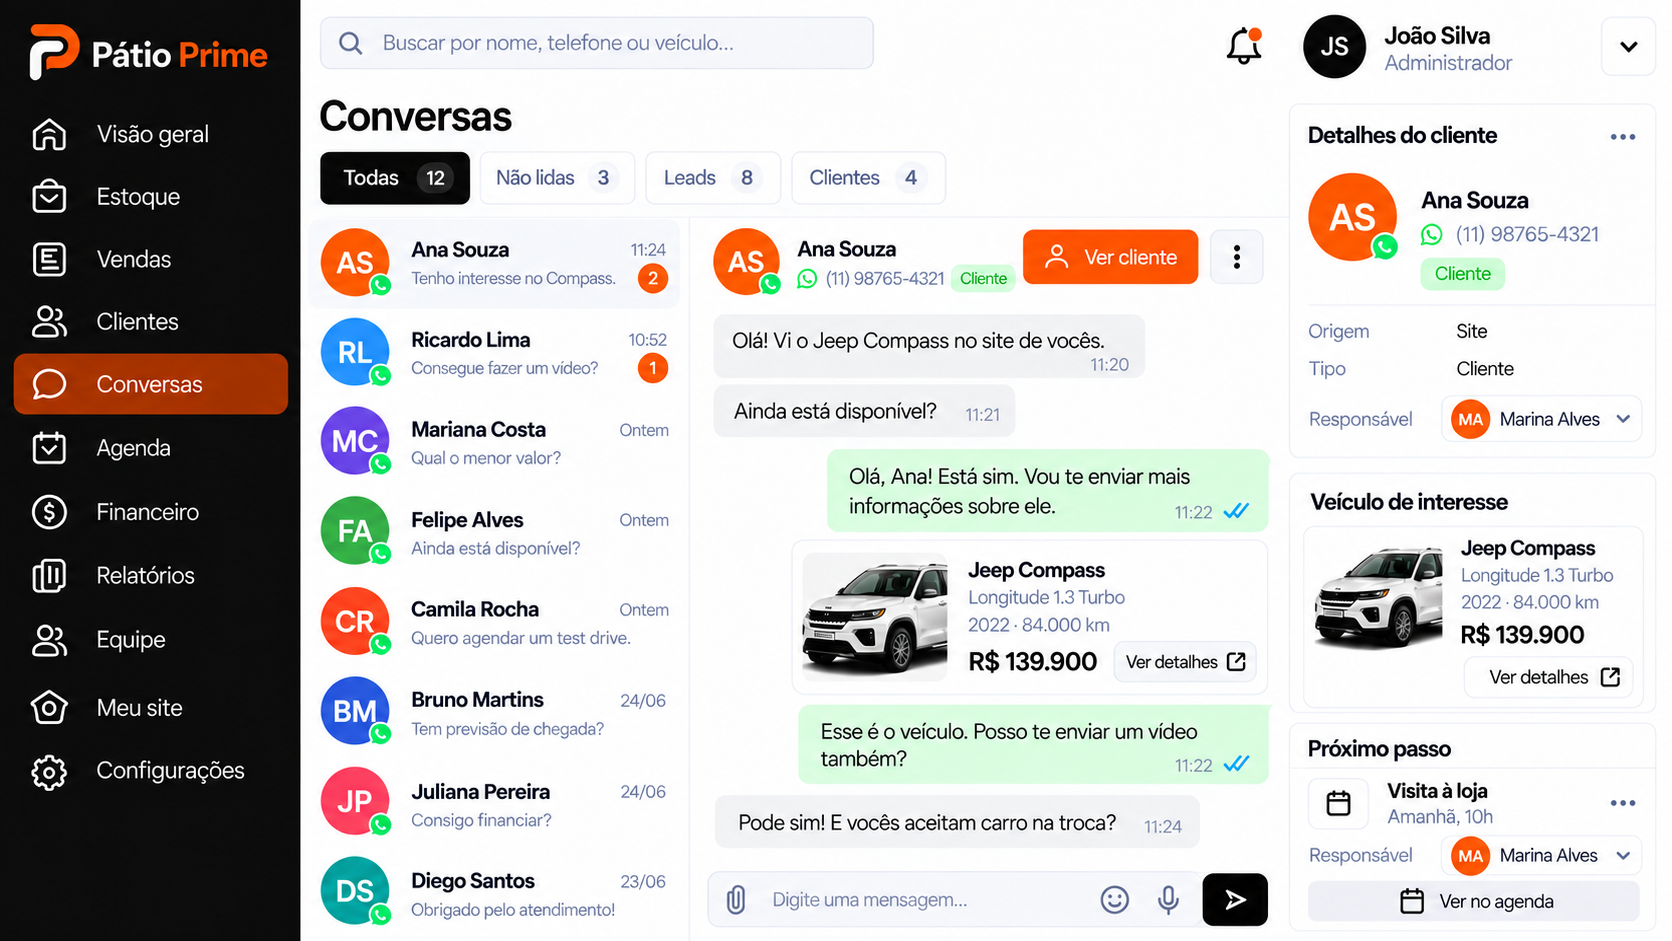The height and width of the screenshot is (941, 1672).
Task: Click Origem value Site
Action: [x=1472, y=331]
